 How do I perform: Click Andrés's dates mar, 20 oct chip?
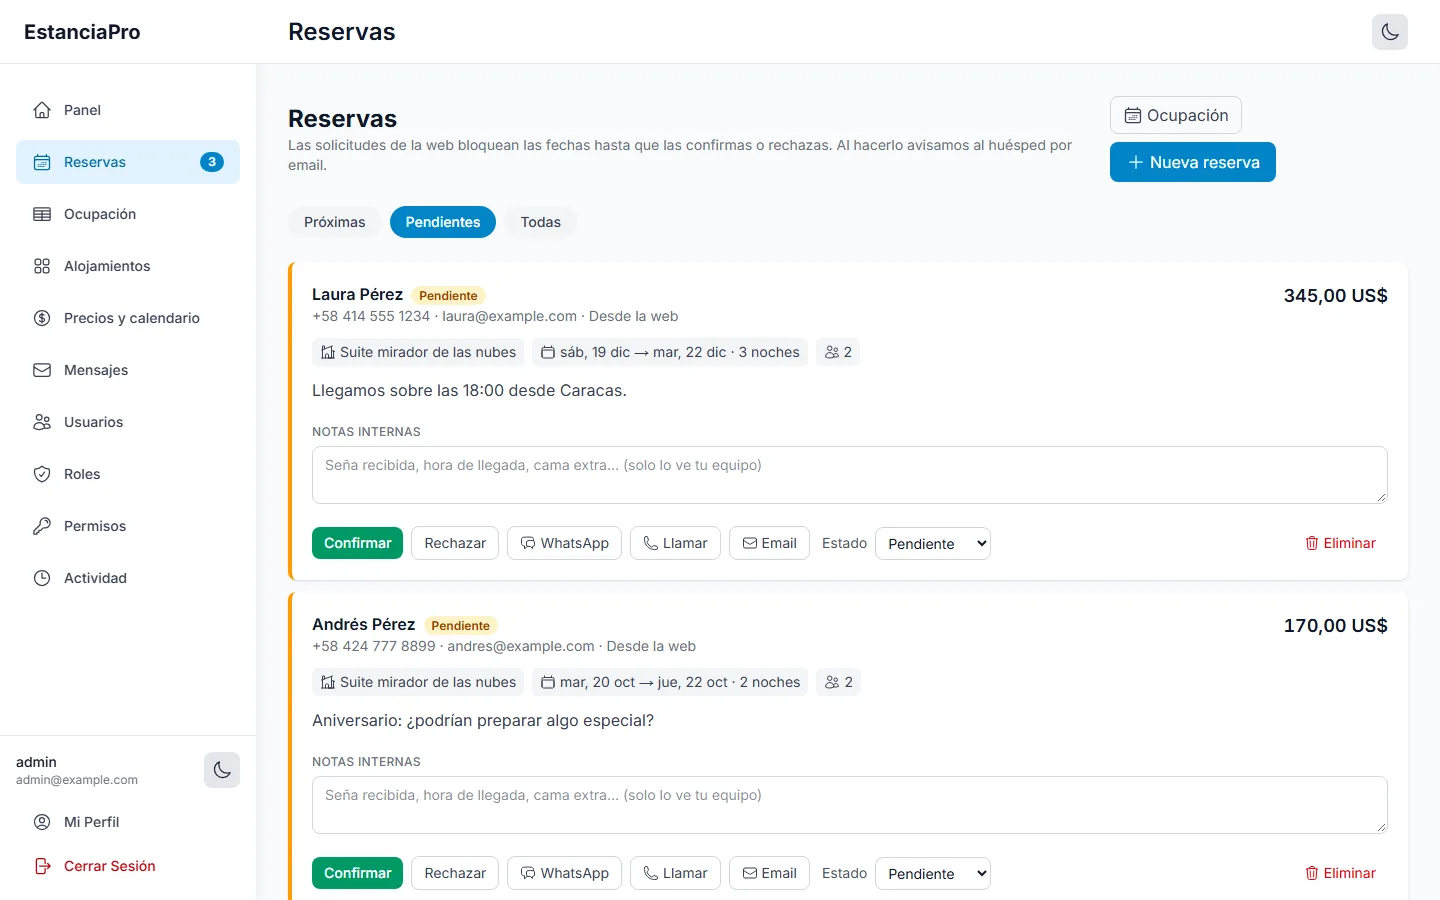(x=670, y=682)
